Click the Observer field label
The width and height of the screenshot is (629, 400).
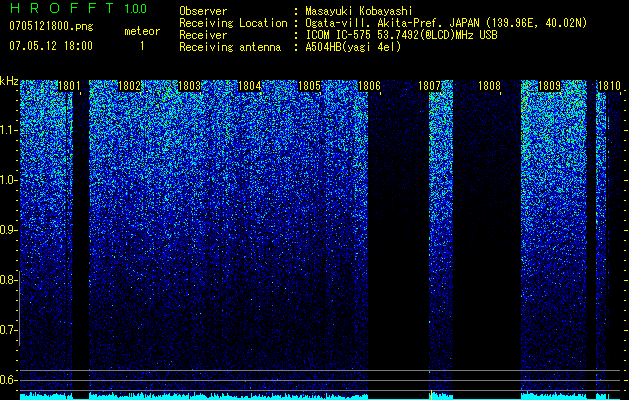(203, 11)
